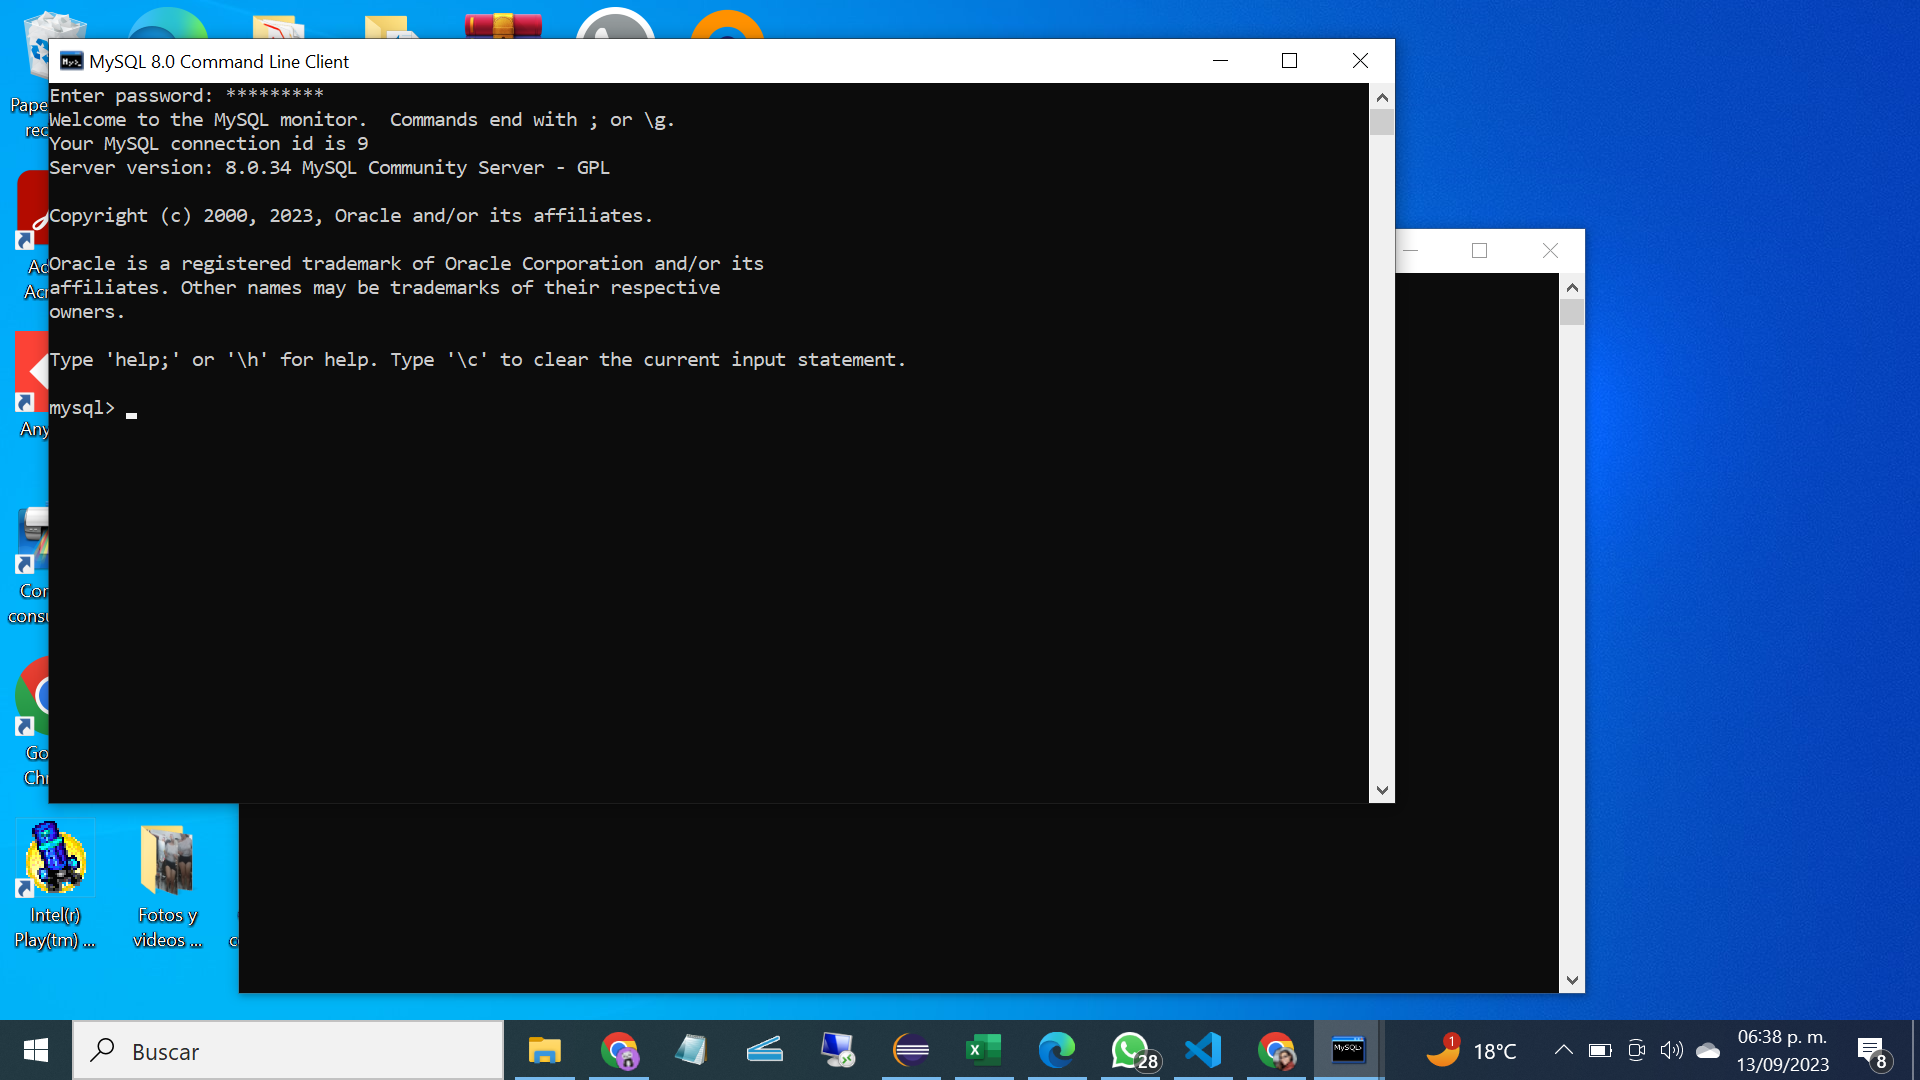The image size is (1920, 1080).
Task: Open Chrome icon with profile photo
Action: pos(1276,1050)
